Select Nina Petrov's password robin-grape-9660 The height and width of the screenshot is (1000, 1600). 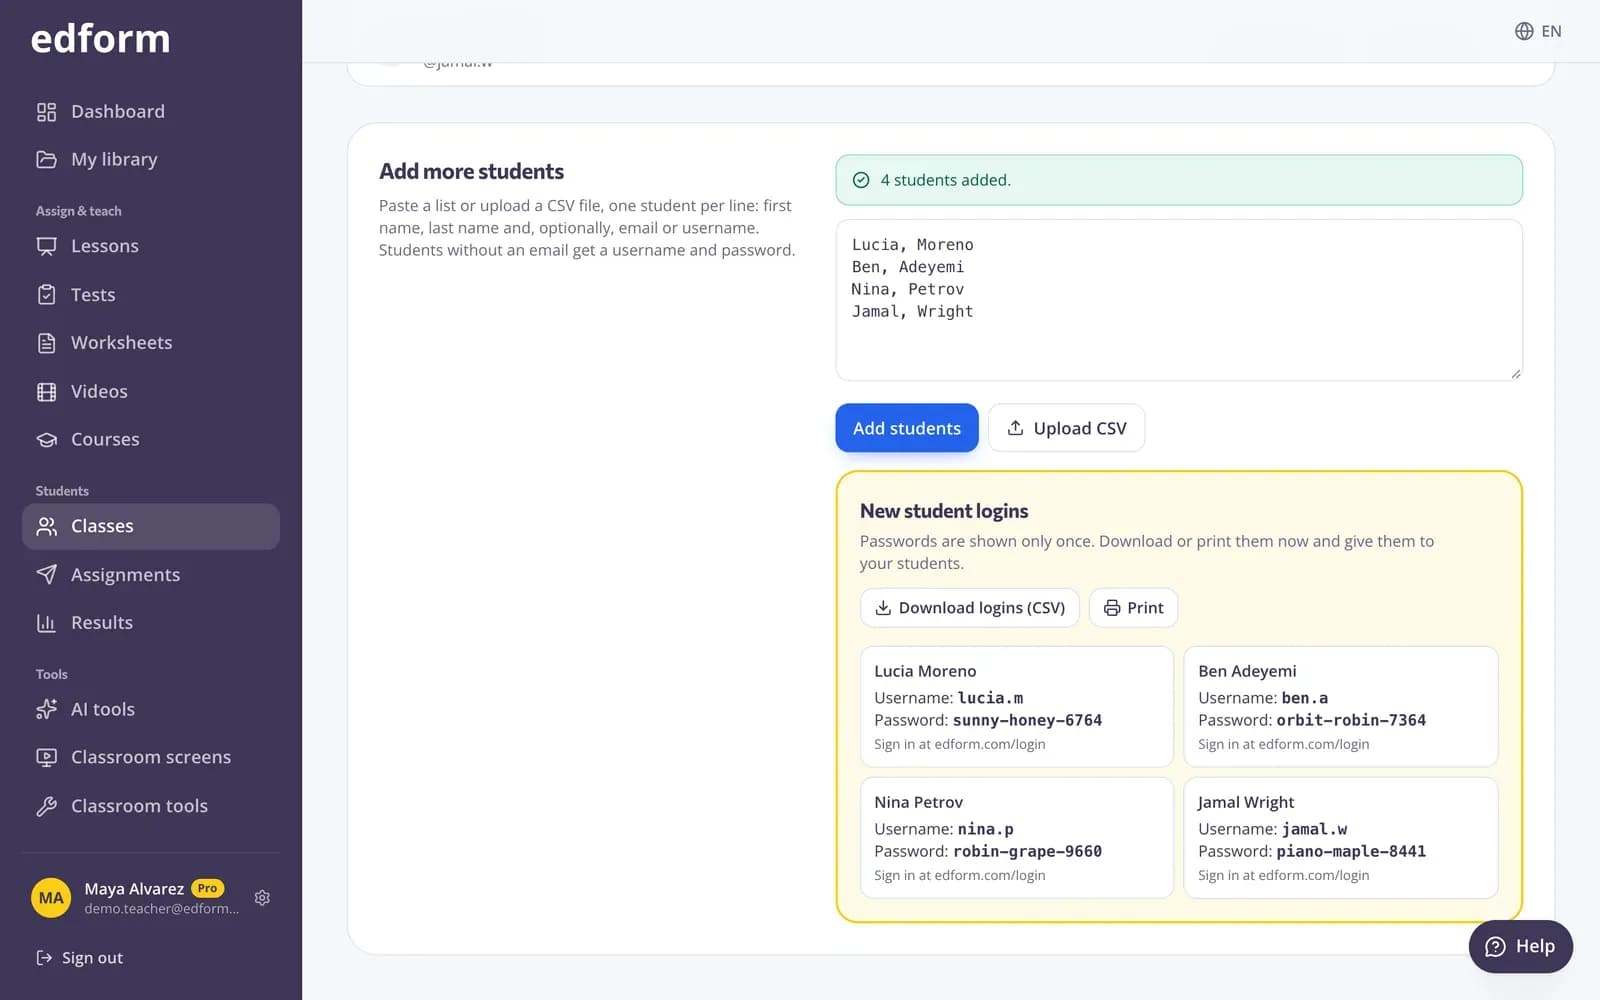[1027, 851]
